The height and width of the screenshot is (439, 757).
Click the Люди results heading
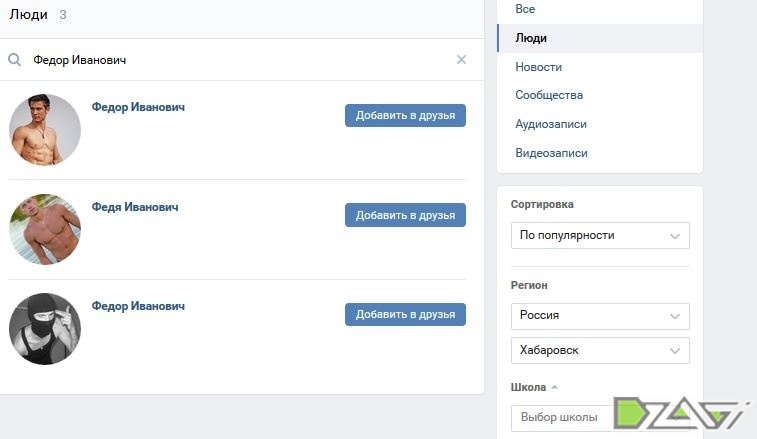[x=28, y=14]
